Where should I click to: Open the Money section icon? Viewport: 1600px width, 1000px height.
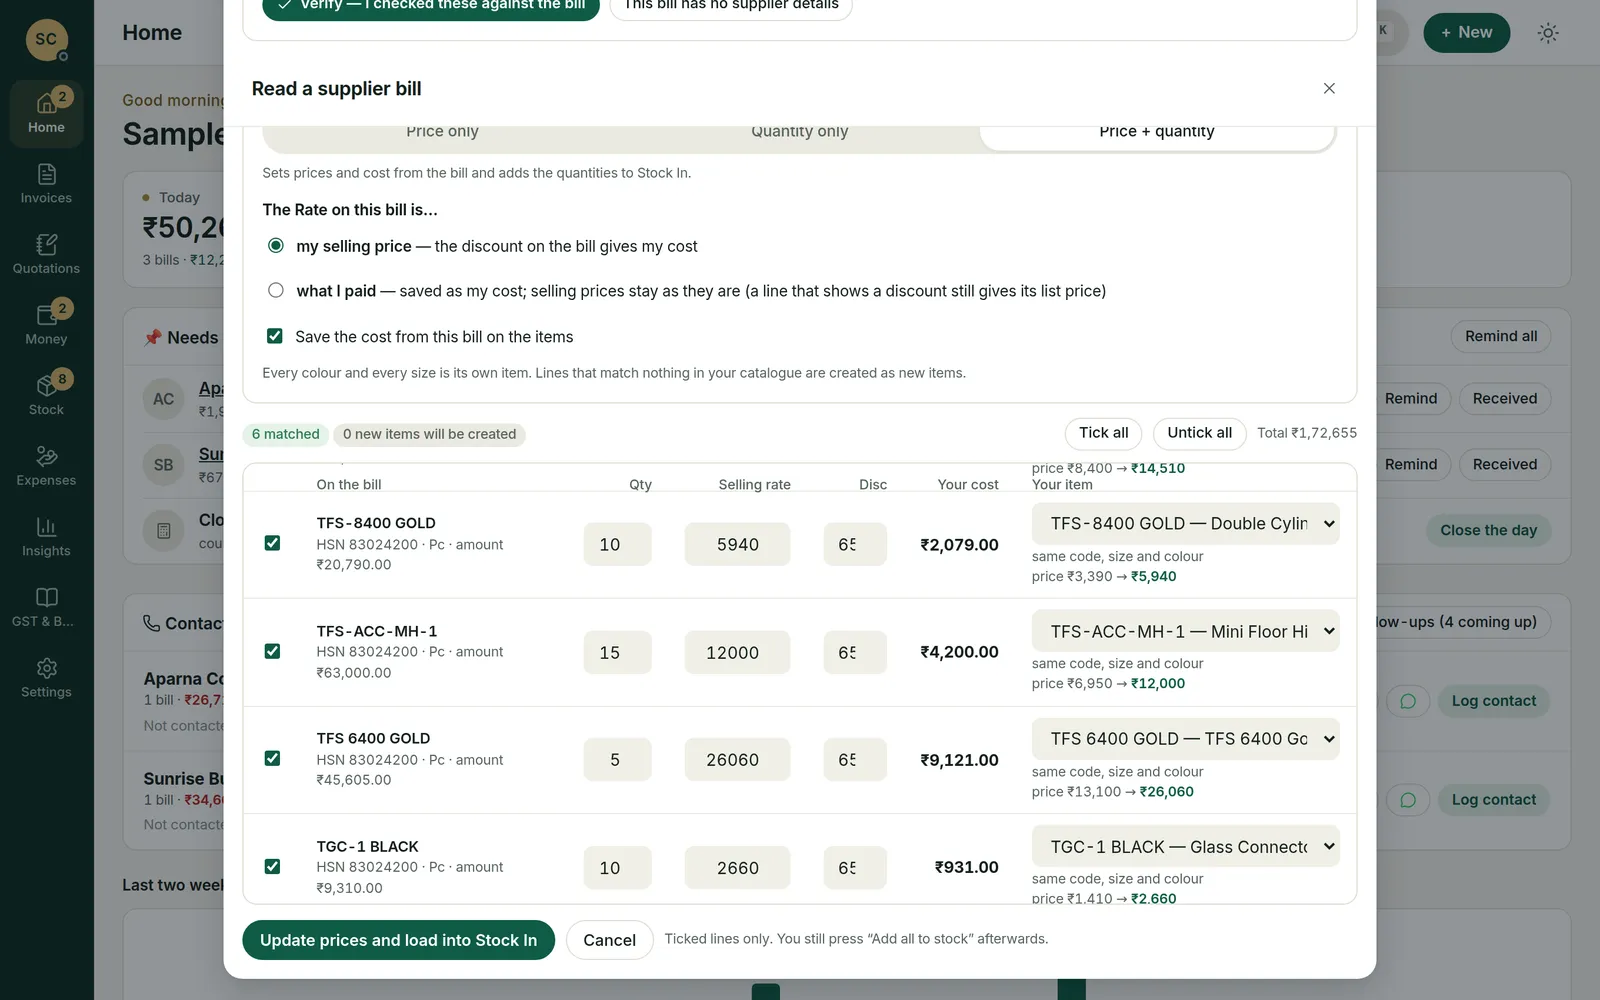46,325
